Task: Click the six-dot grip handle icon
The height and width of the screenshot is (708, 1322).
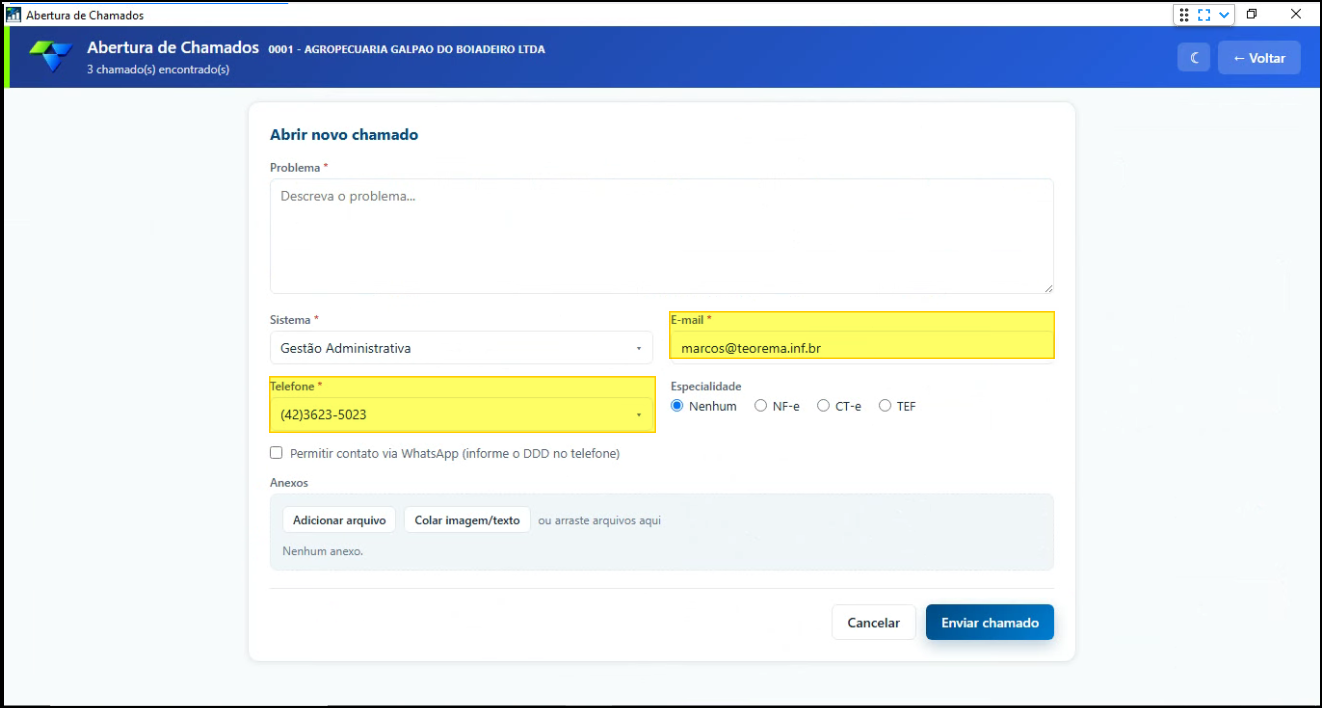Action: [1184, 15]
